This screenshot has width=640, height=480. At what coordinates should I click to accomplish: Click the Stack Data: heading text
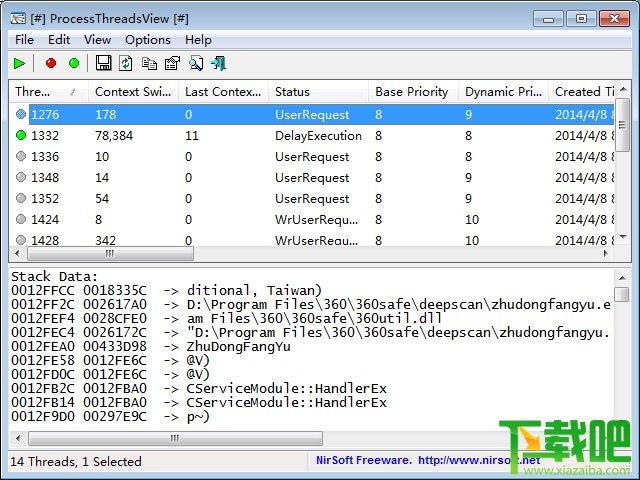point(54,277)
